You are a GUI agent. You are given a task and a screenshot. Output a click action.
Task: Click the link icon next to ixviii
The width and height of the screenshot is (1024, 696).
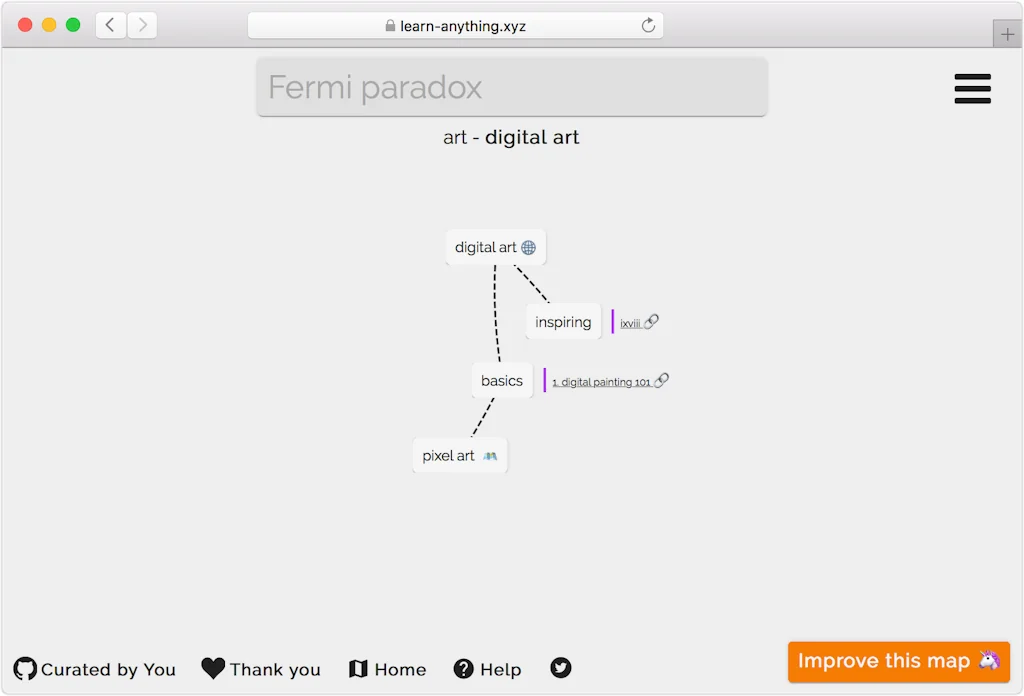pos(653,322)
